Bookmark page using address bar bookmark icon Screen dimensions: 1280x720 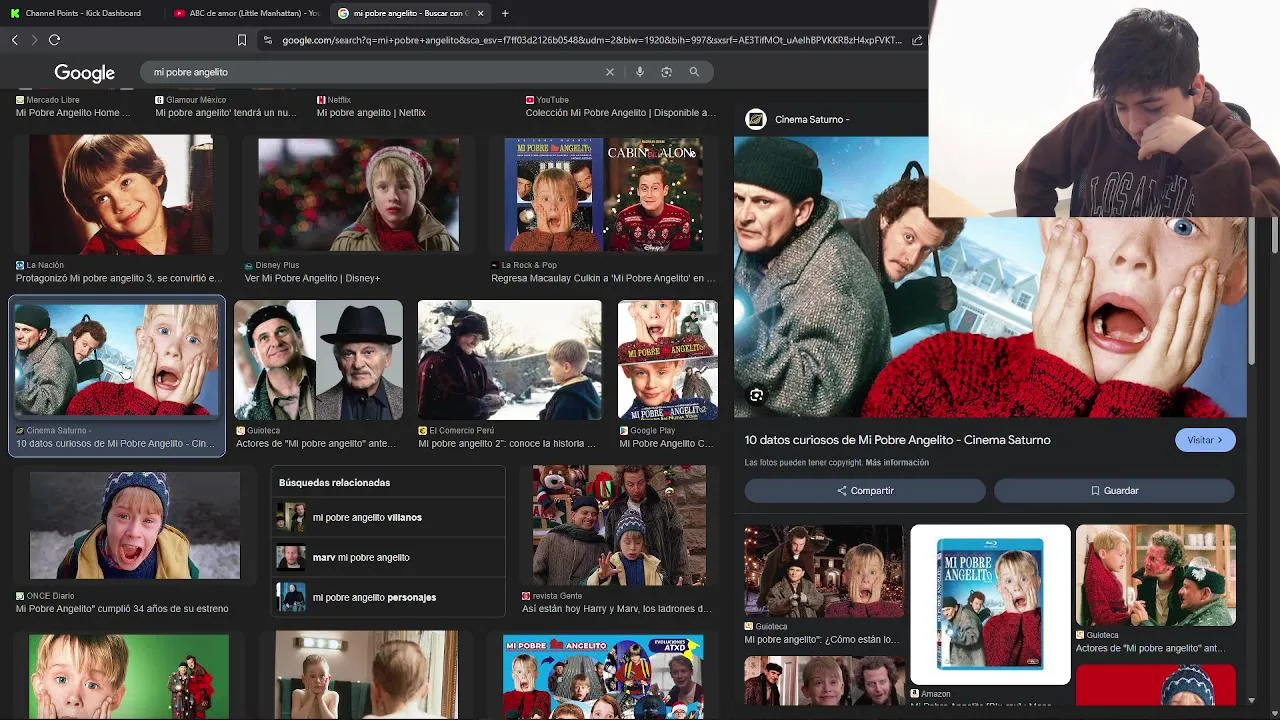[241, 40]
